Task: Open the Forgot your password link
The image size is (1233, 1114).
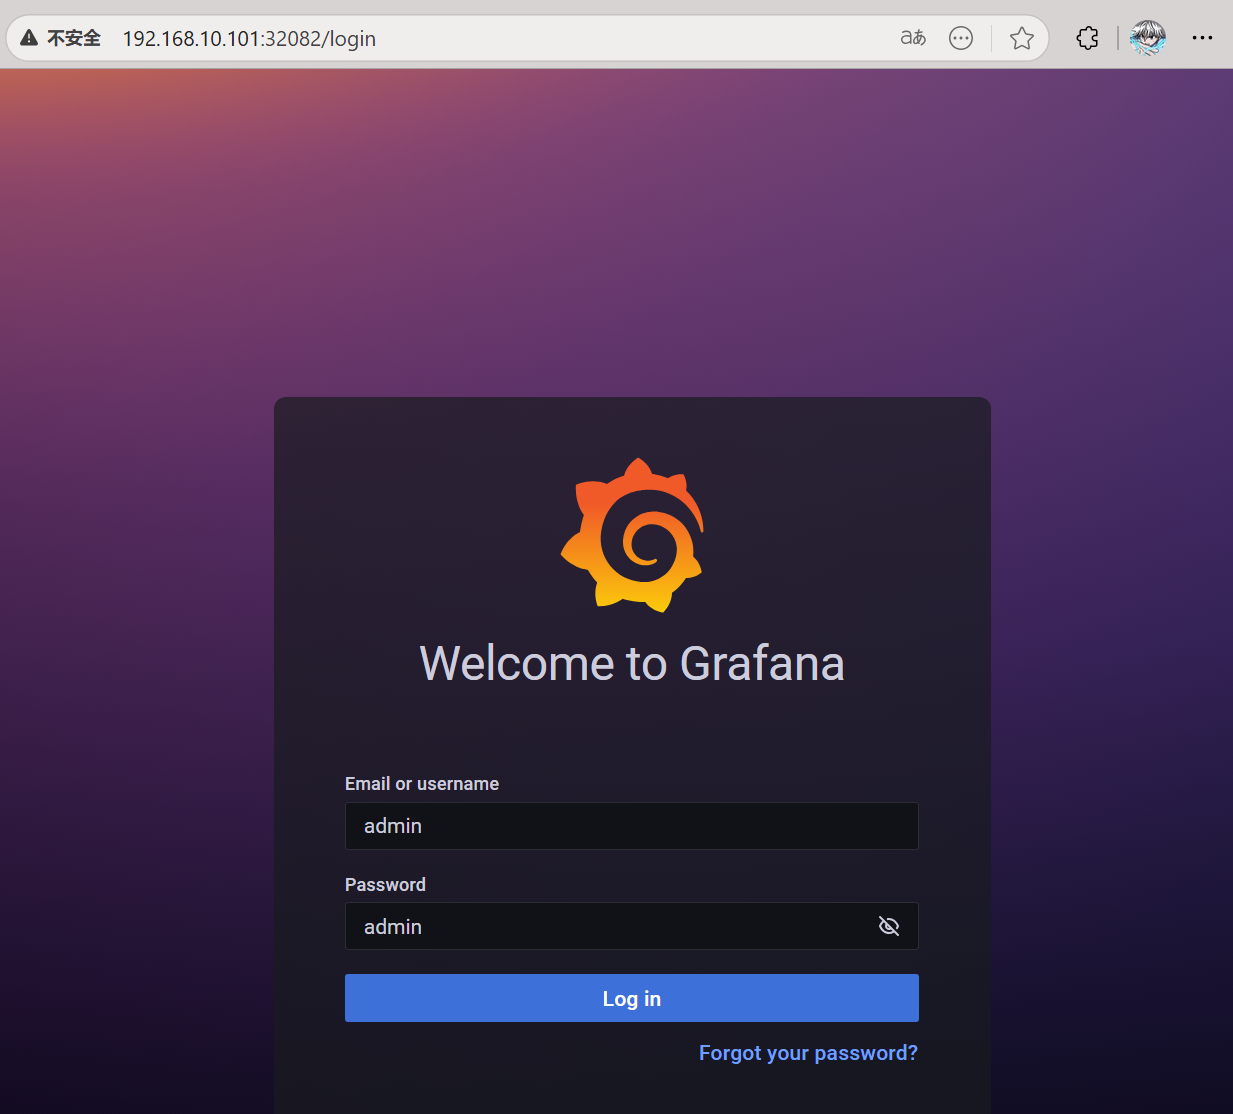Action: (x=808, y=1053)
